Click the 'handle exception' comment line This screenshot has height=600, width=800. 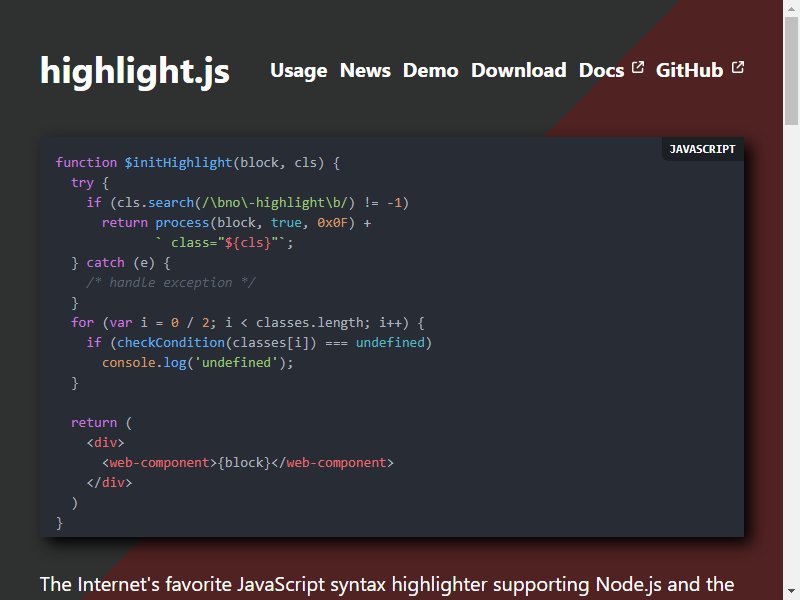pyautogui.click(x=171, y=283)
